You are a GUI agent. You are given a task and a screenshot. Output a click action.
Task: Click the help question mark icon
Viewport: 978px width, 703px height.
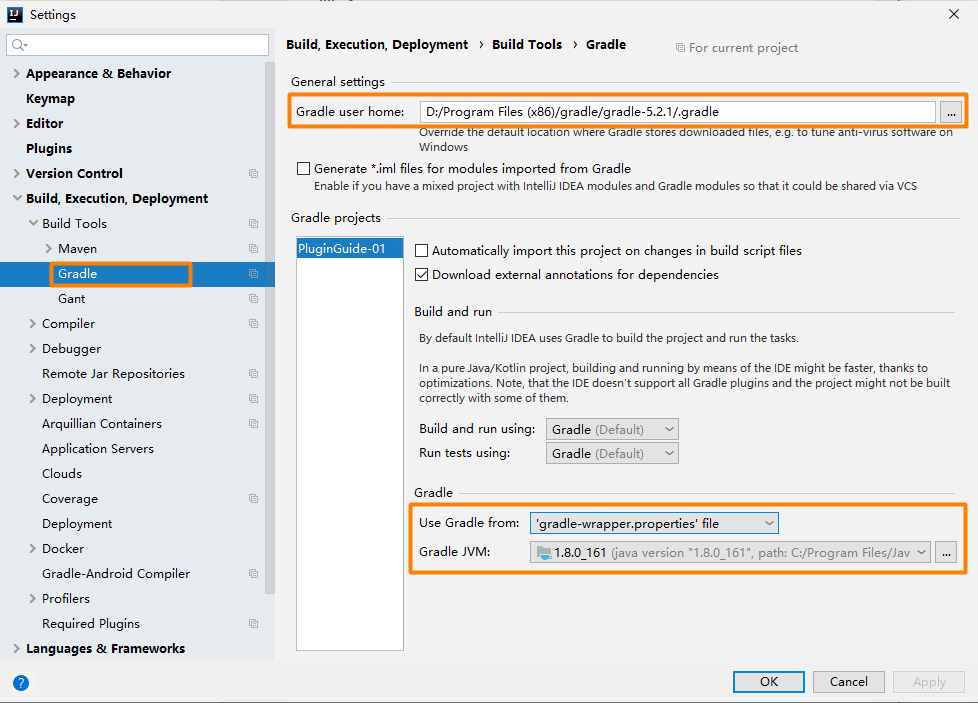tap(21, 683)
